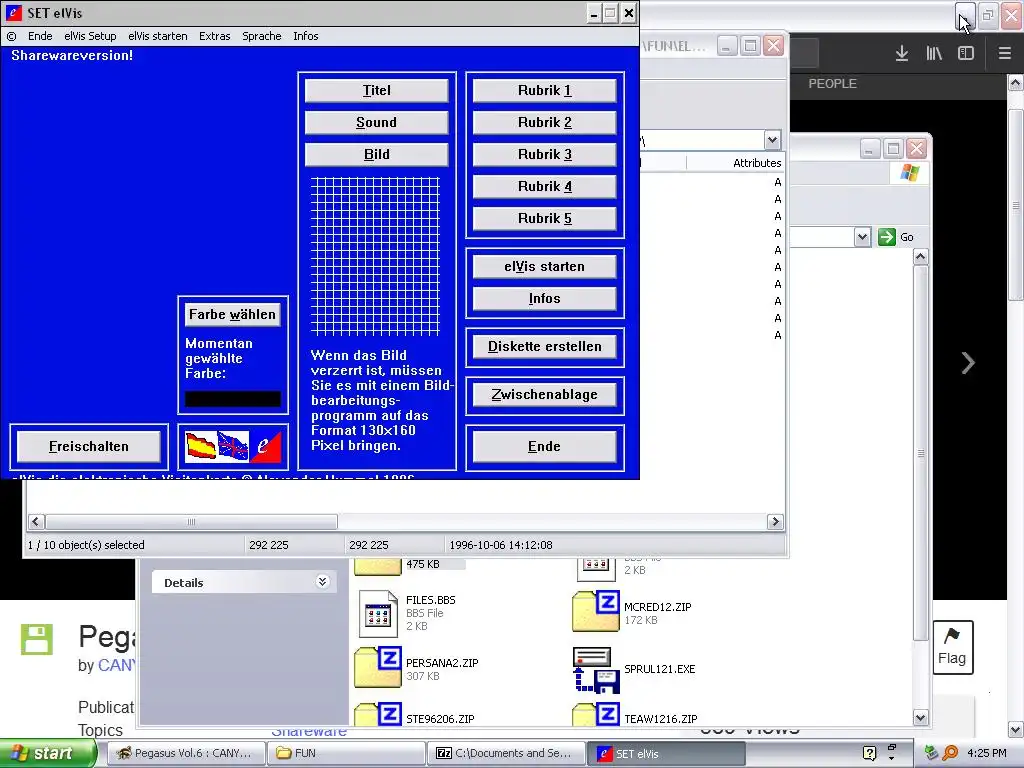1024x768 pixels.
Task: Click the Freischalten button
Action: (89, 447)
